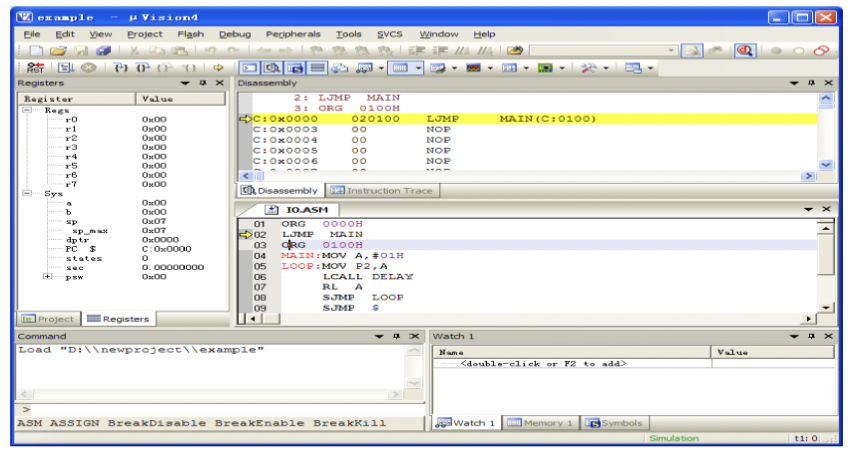Click the Stop execution icon

[x=88, y=68]
